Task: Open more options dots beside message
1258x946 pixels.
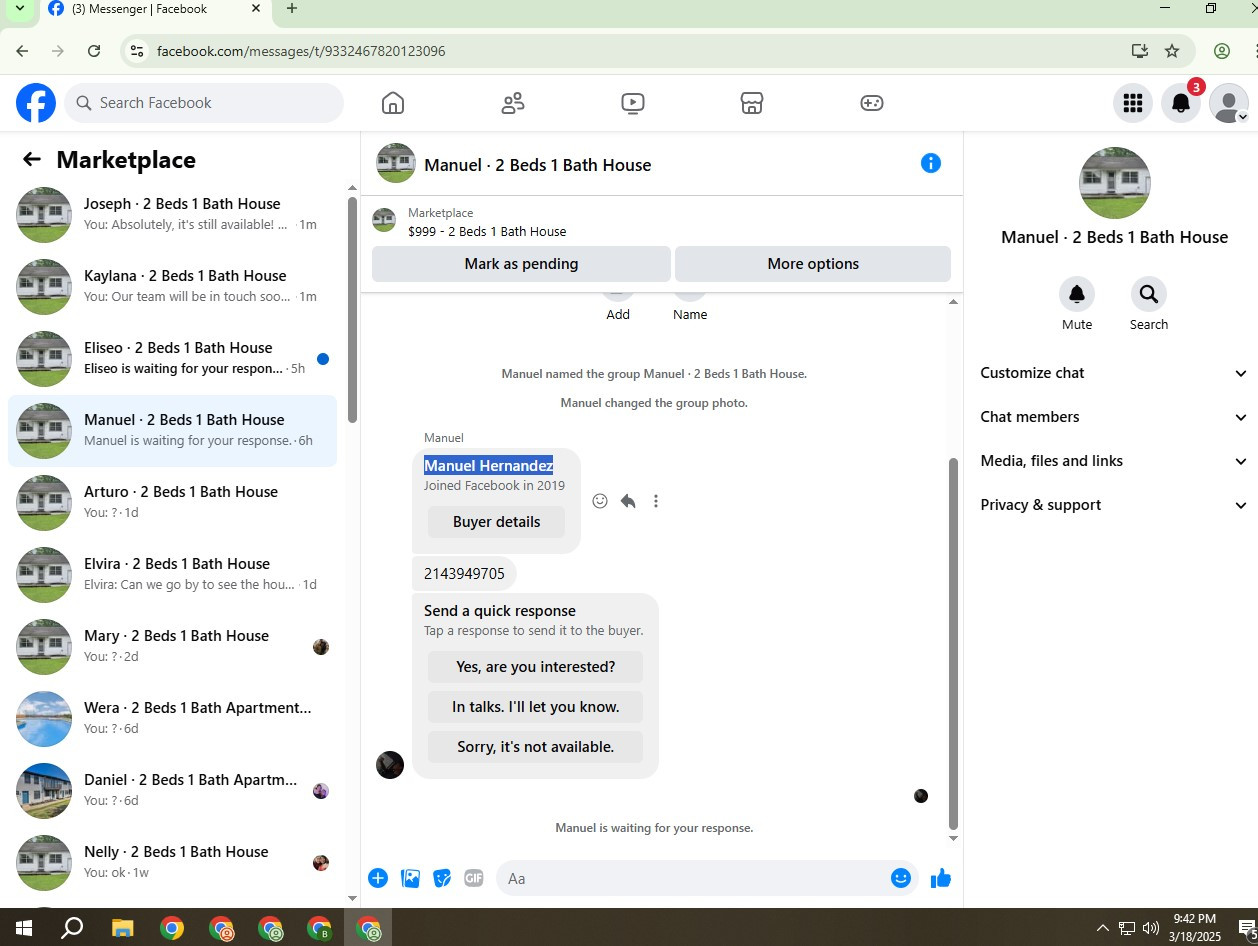Action: [x=656, y=501]
